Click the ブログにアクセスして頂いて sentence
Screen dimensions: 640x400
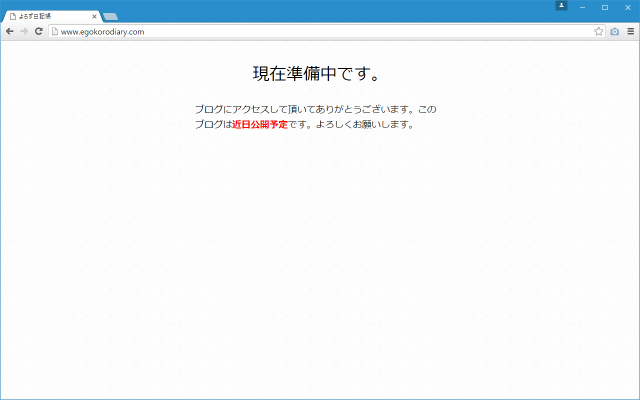[x=316, y=109]
